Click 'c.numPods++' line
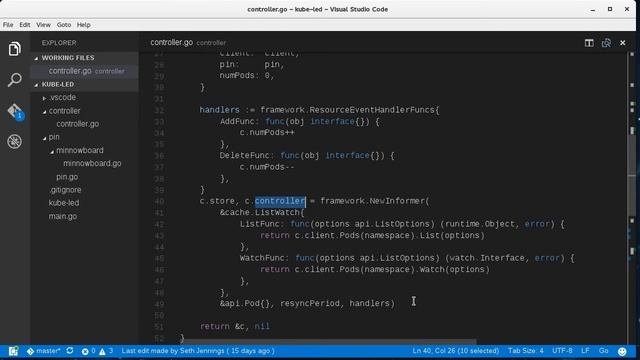The height and width of the screenshot is (360, 640). [267, 133]
